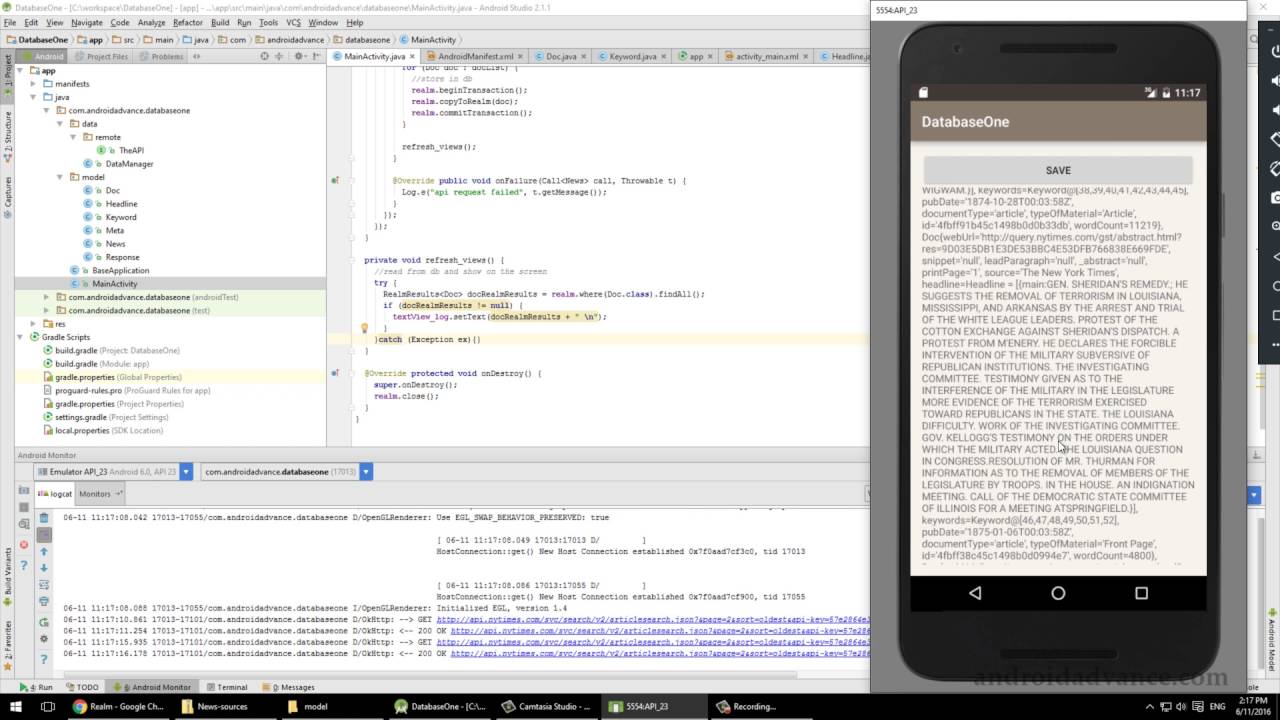Image resolution: width=1280 pixels, height=720 pixels.
Task: Click the upper help question mark in Android Monitor
Action: [24, 563]
